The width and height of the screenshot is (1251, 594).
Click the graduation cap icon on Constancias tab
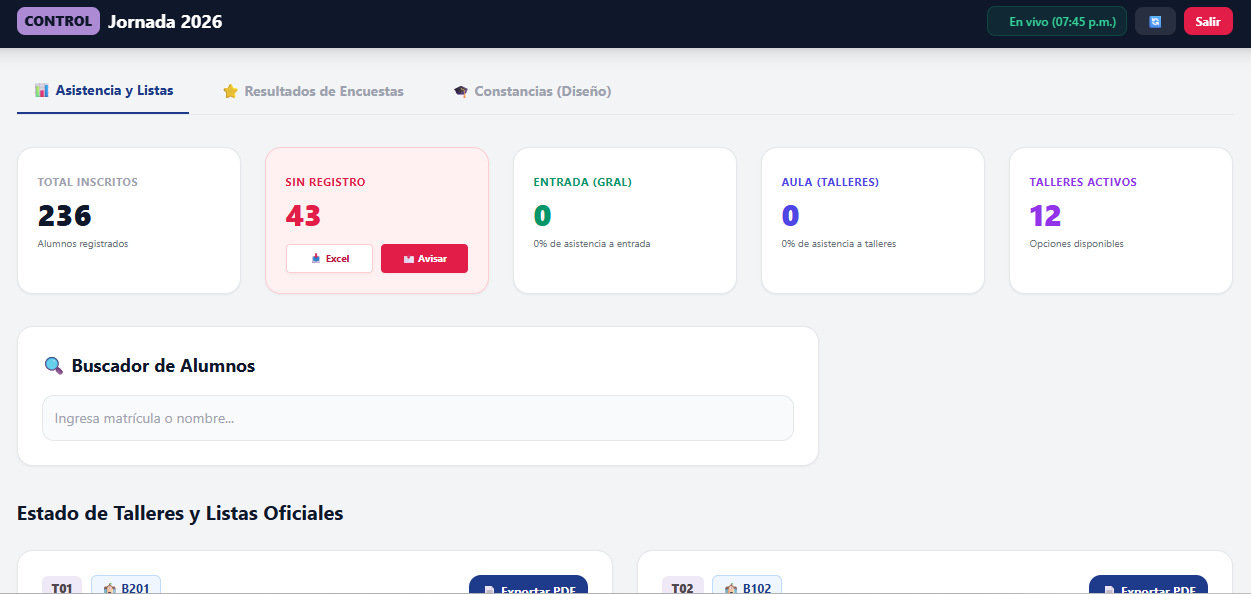(461, 91)
